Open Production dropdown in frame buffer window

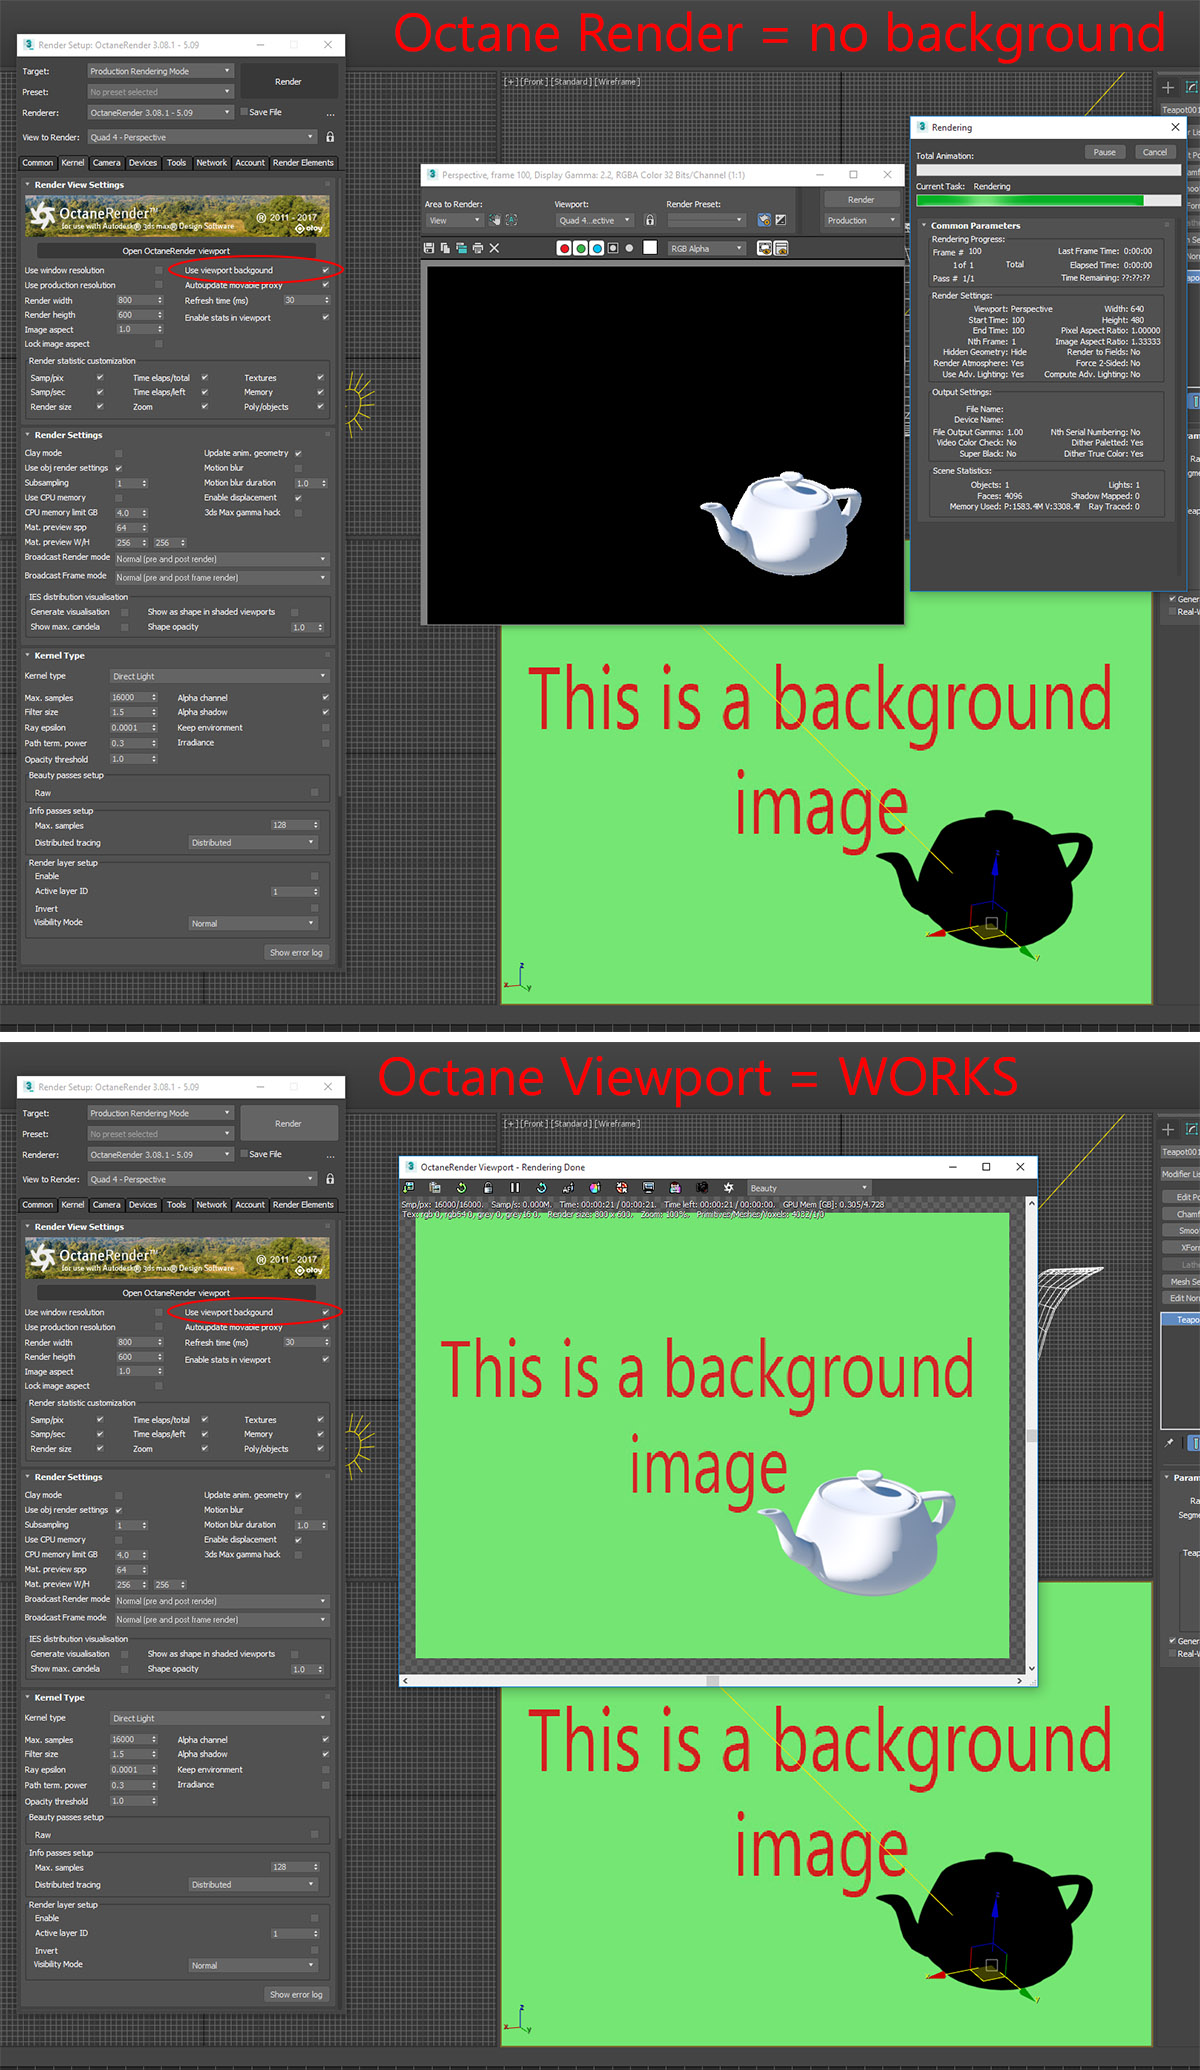point(860,220)
